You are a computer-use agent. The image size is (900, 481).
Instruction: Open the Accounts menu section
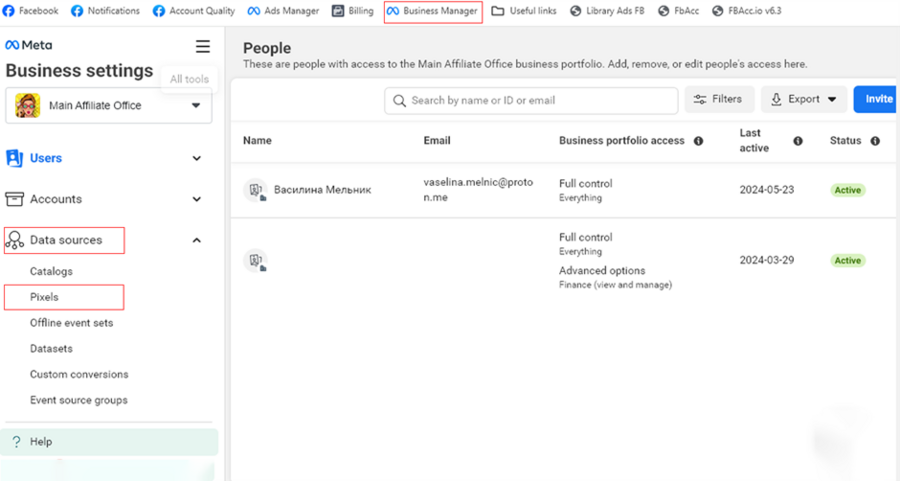click(x=56, y=199)
